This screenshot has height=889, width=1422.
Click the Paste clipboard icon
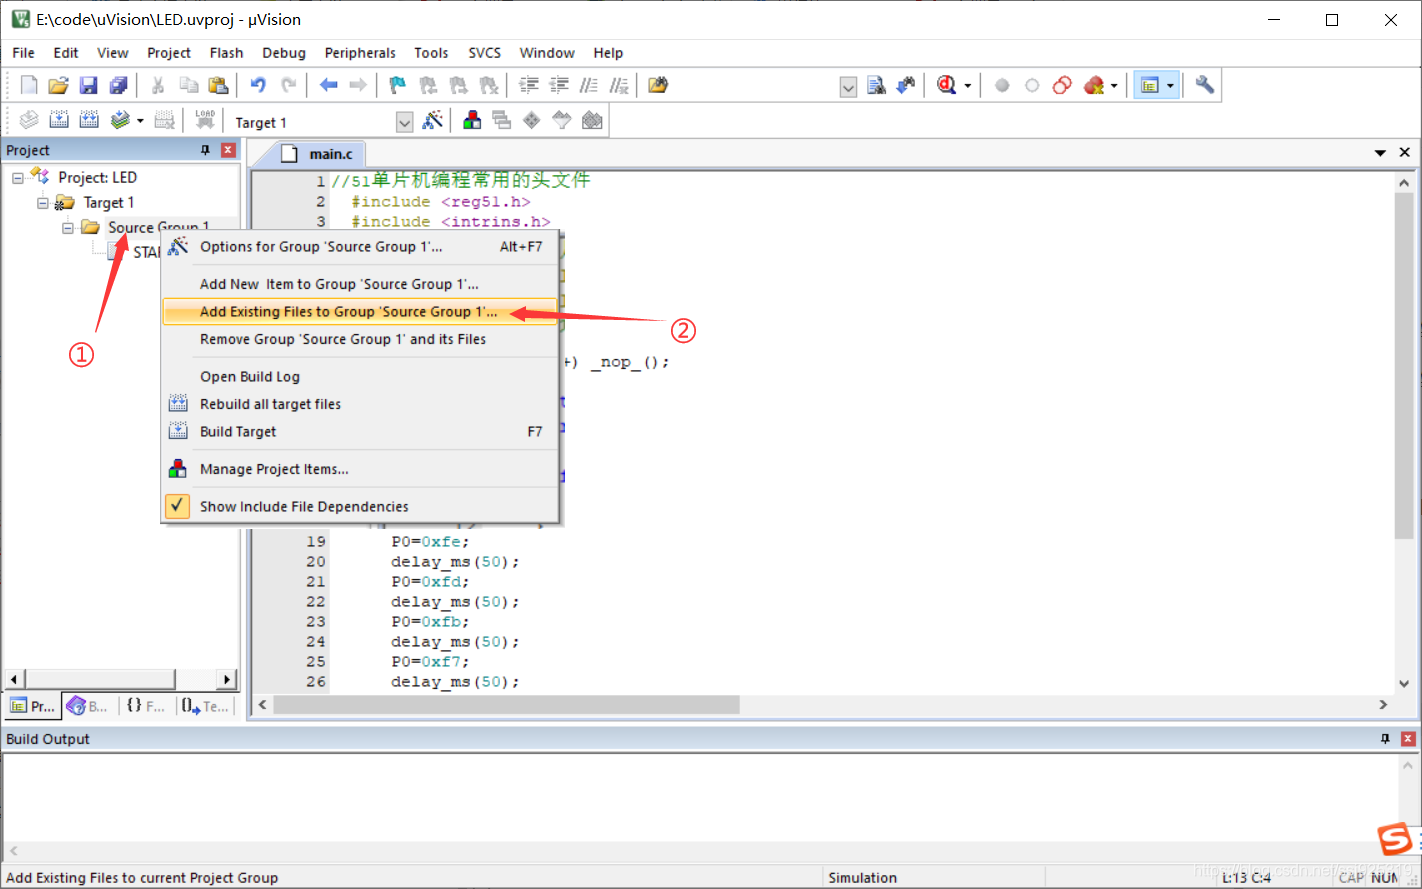click(x=217, y=85)
